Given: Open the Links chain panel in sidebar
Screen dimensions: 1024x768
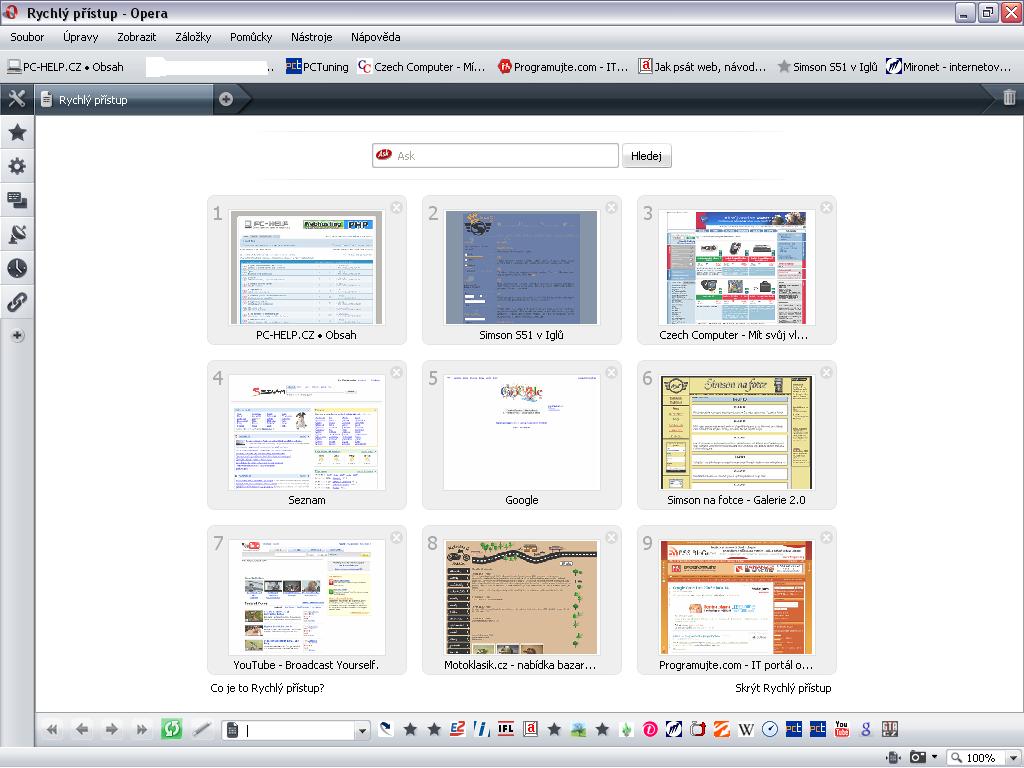Looking at the screenshot, I should tap(17, 302).
